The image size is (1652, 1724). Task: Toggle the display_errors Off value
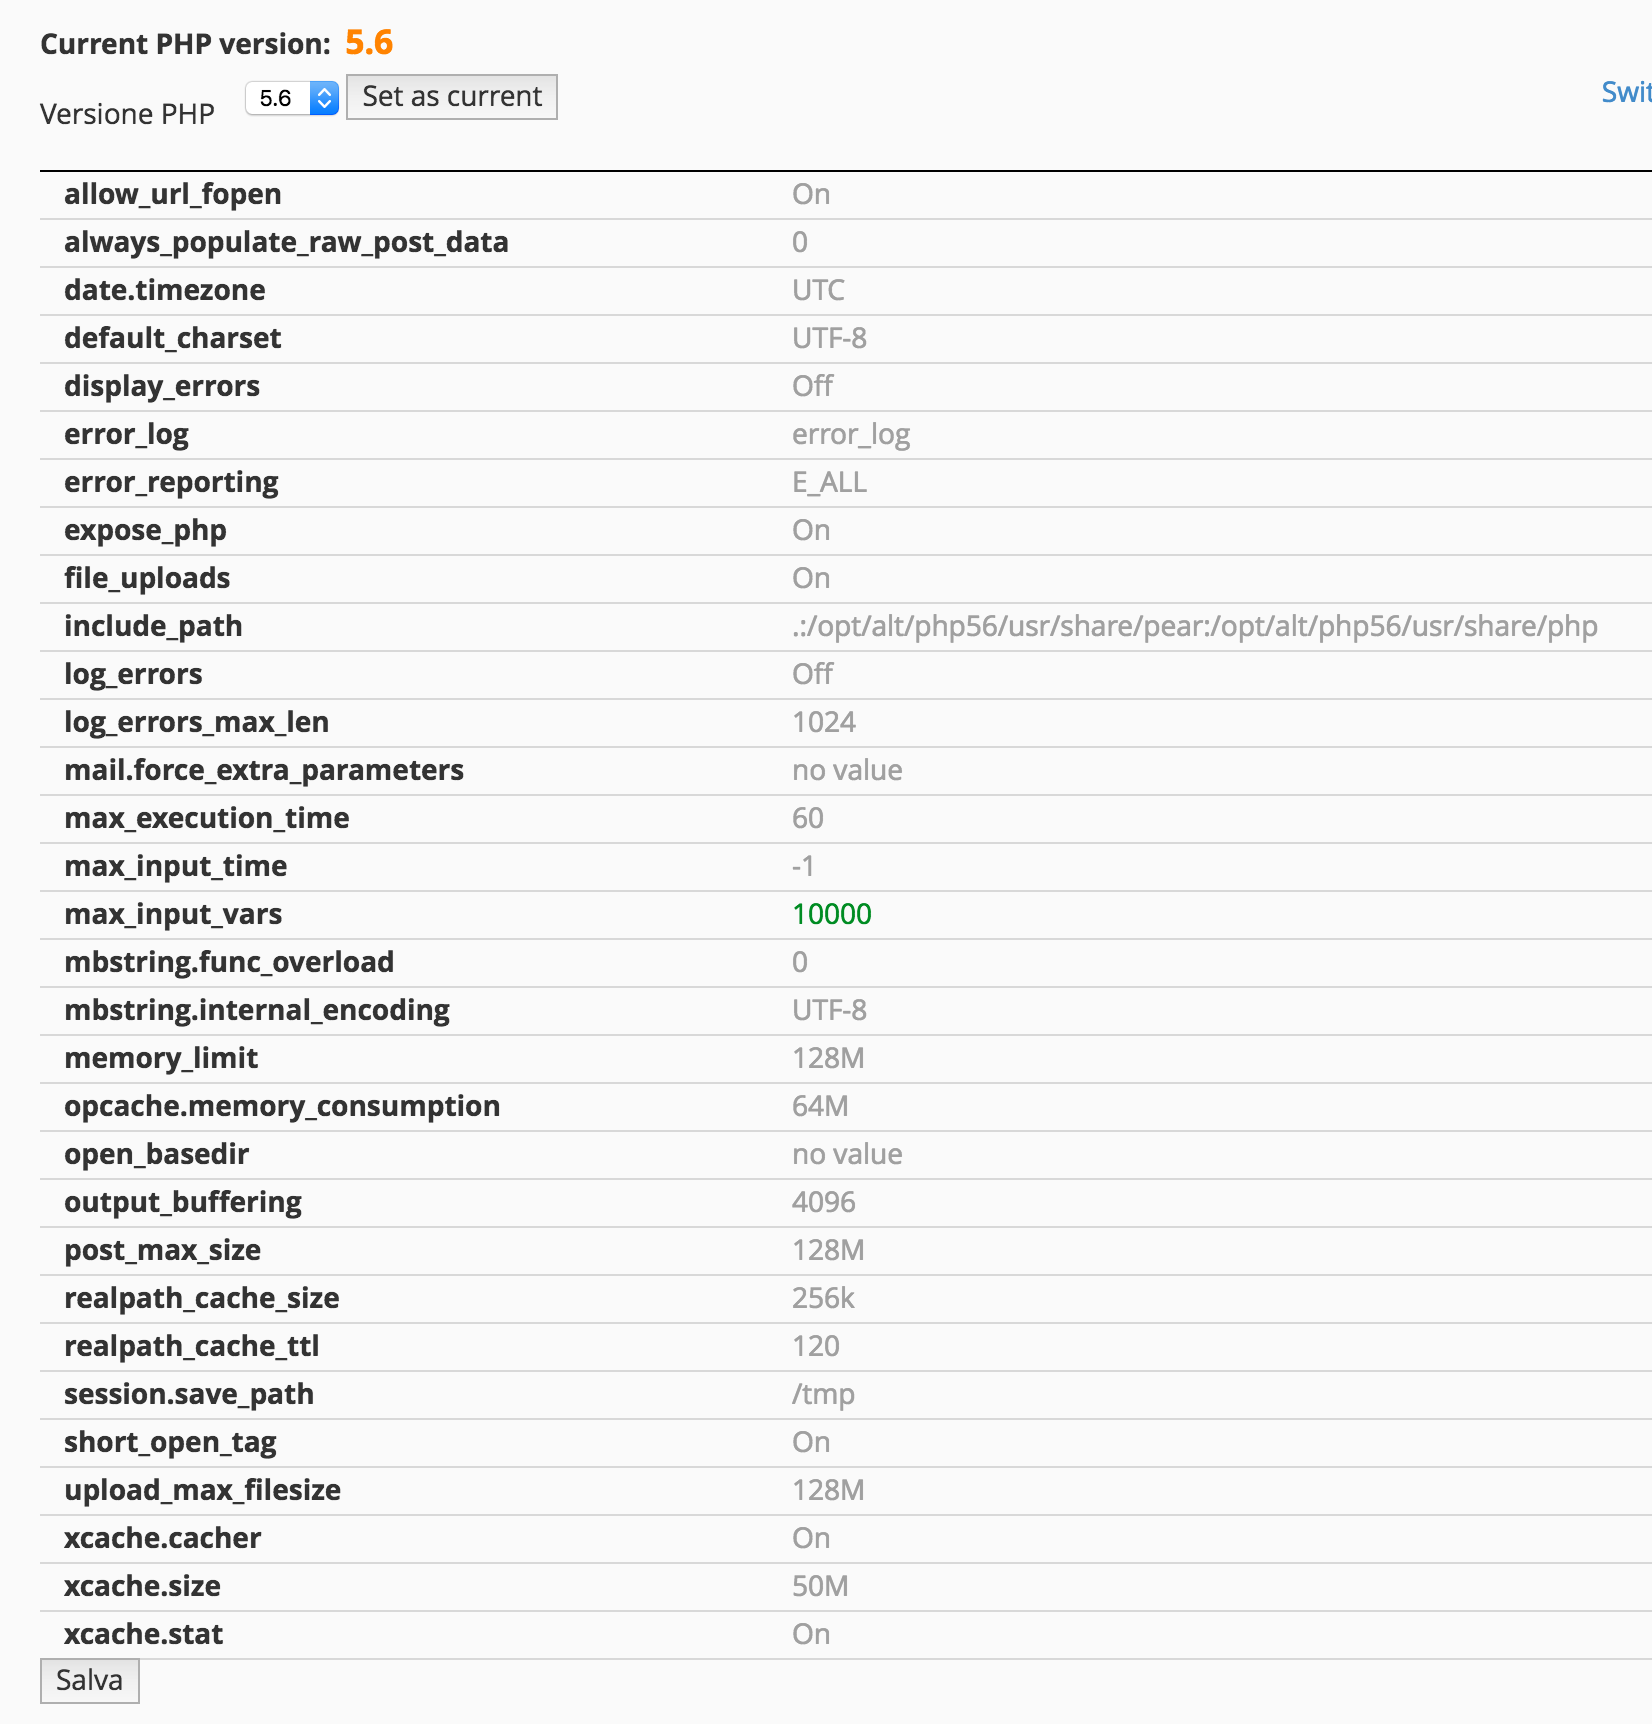point(812,386)
